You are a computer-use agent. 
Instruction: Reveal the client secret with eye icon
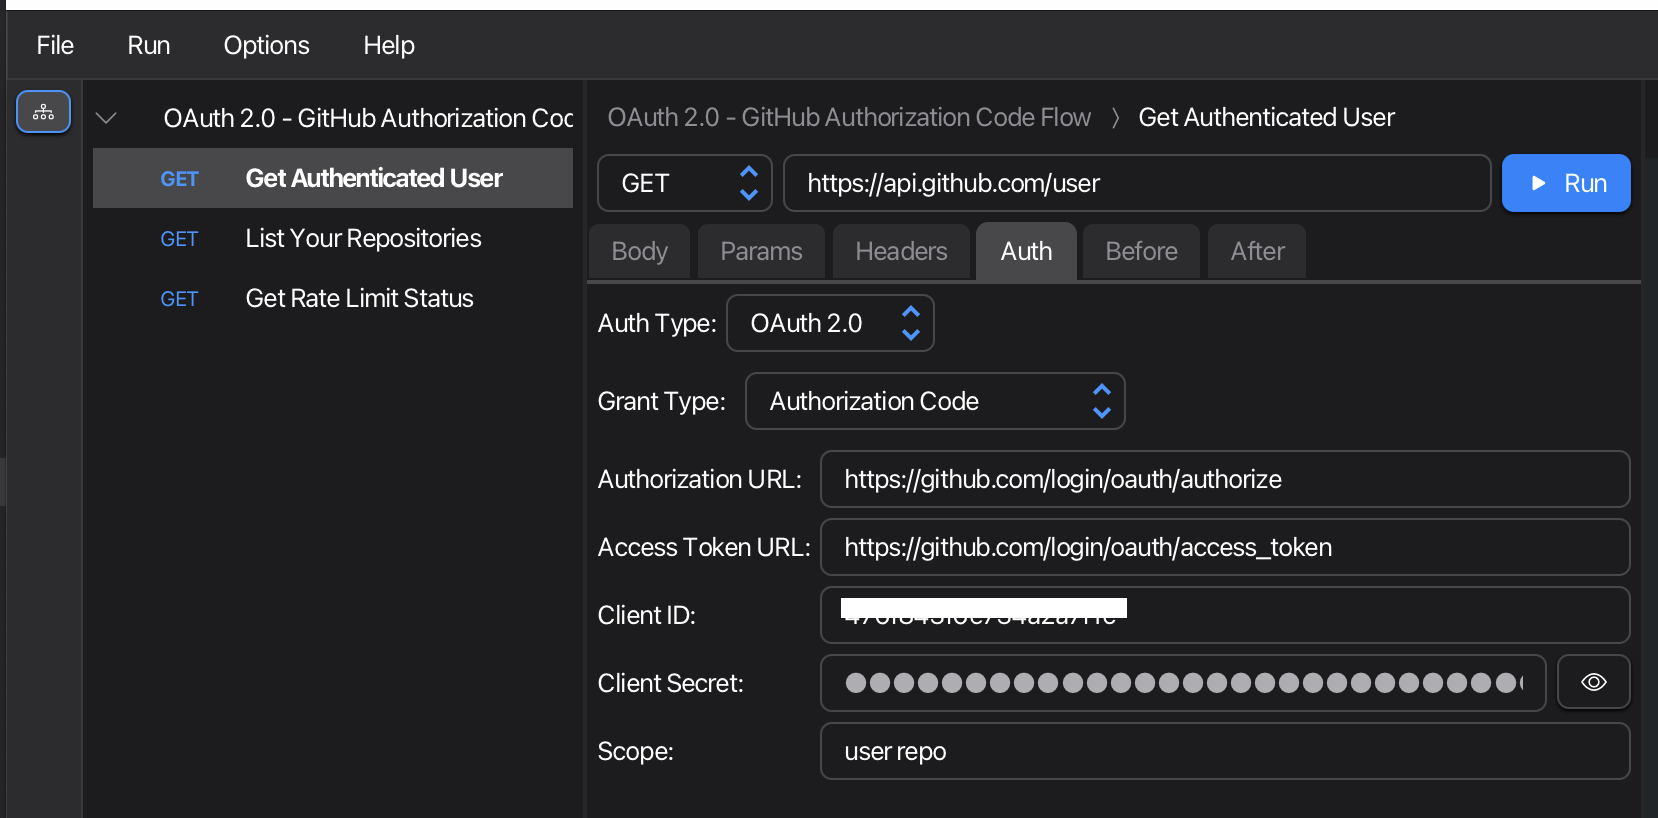tap(1594, 682)
